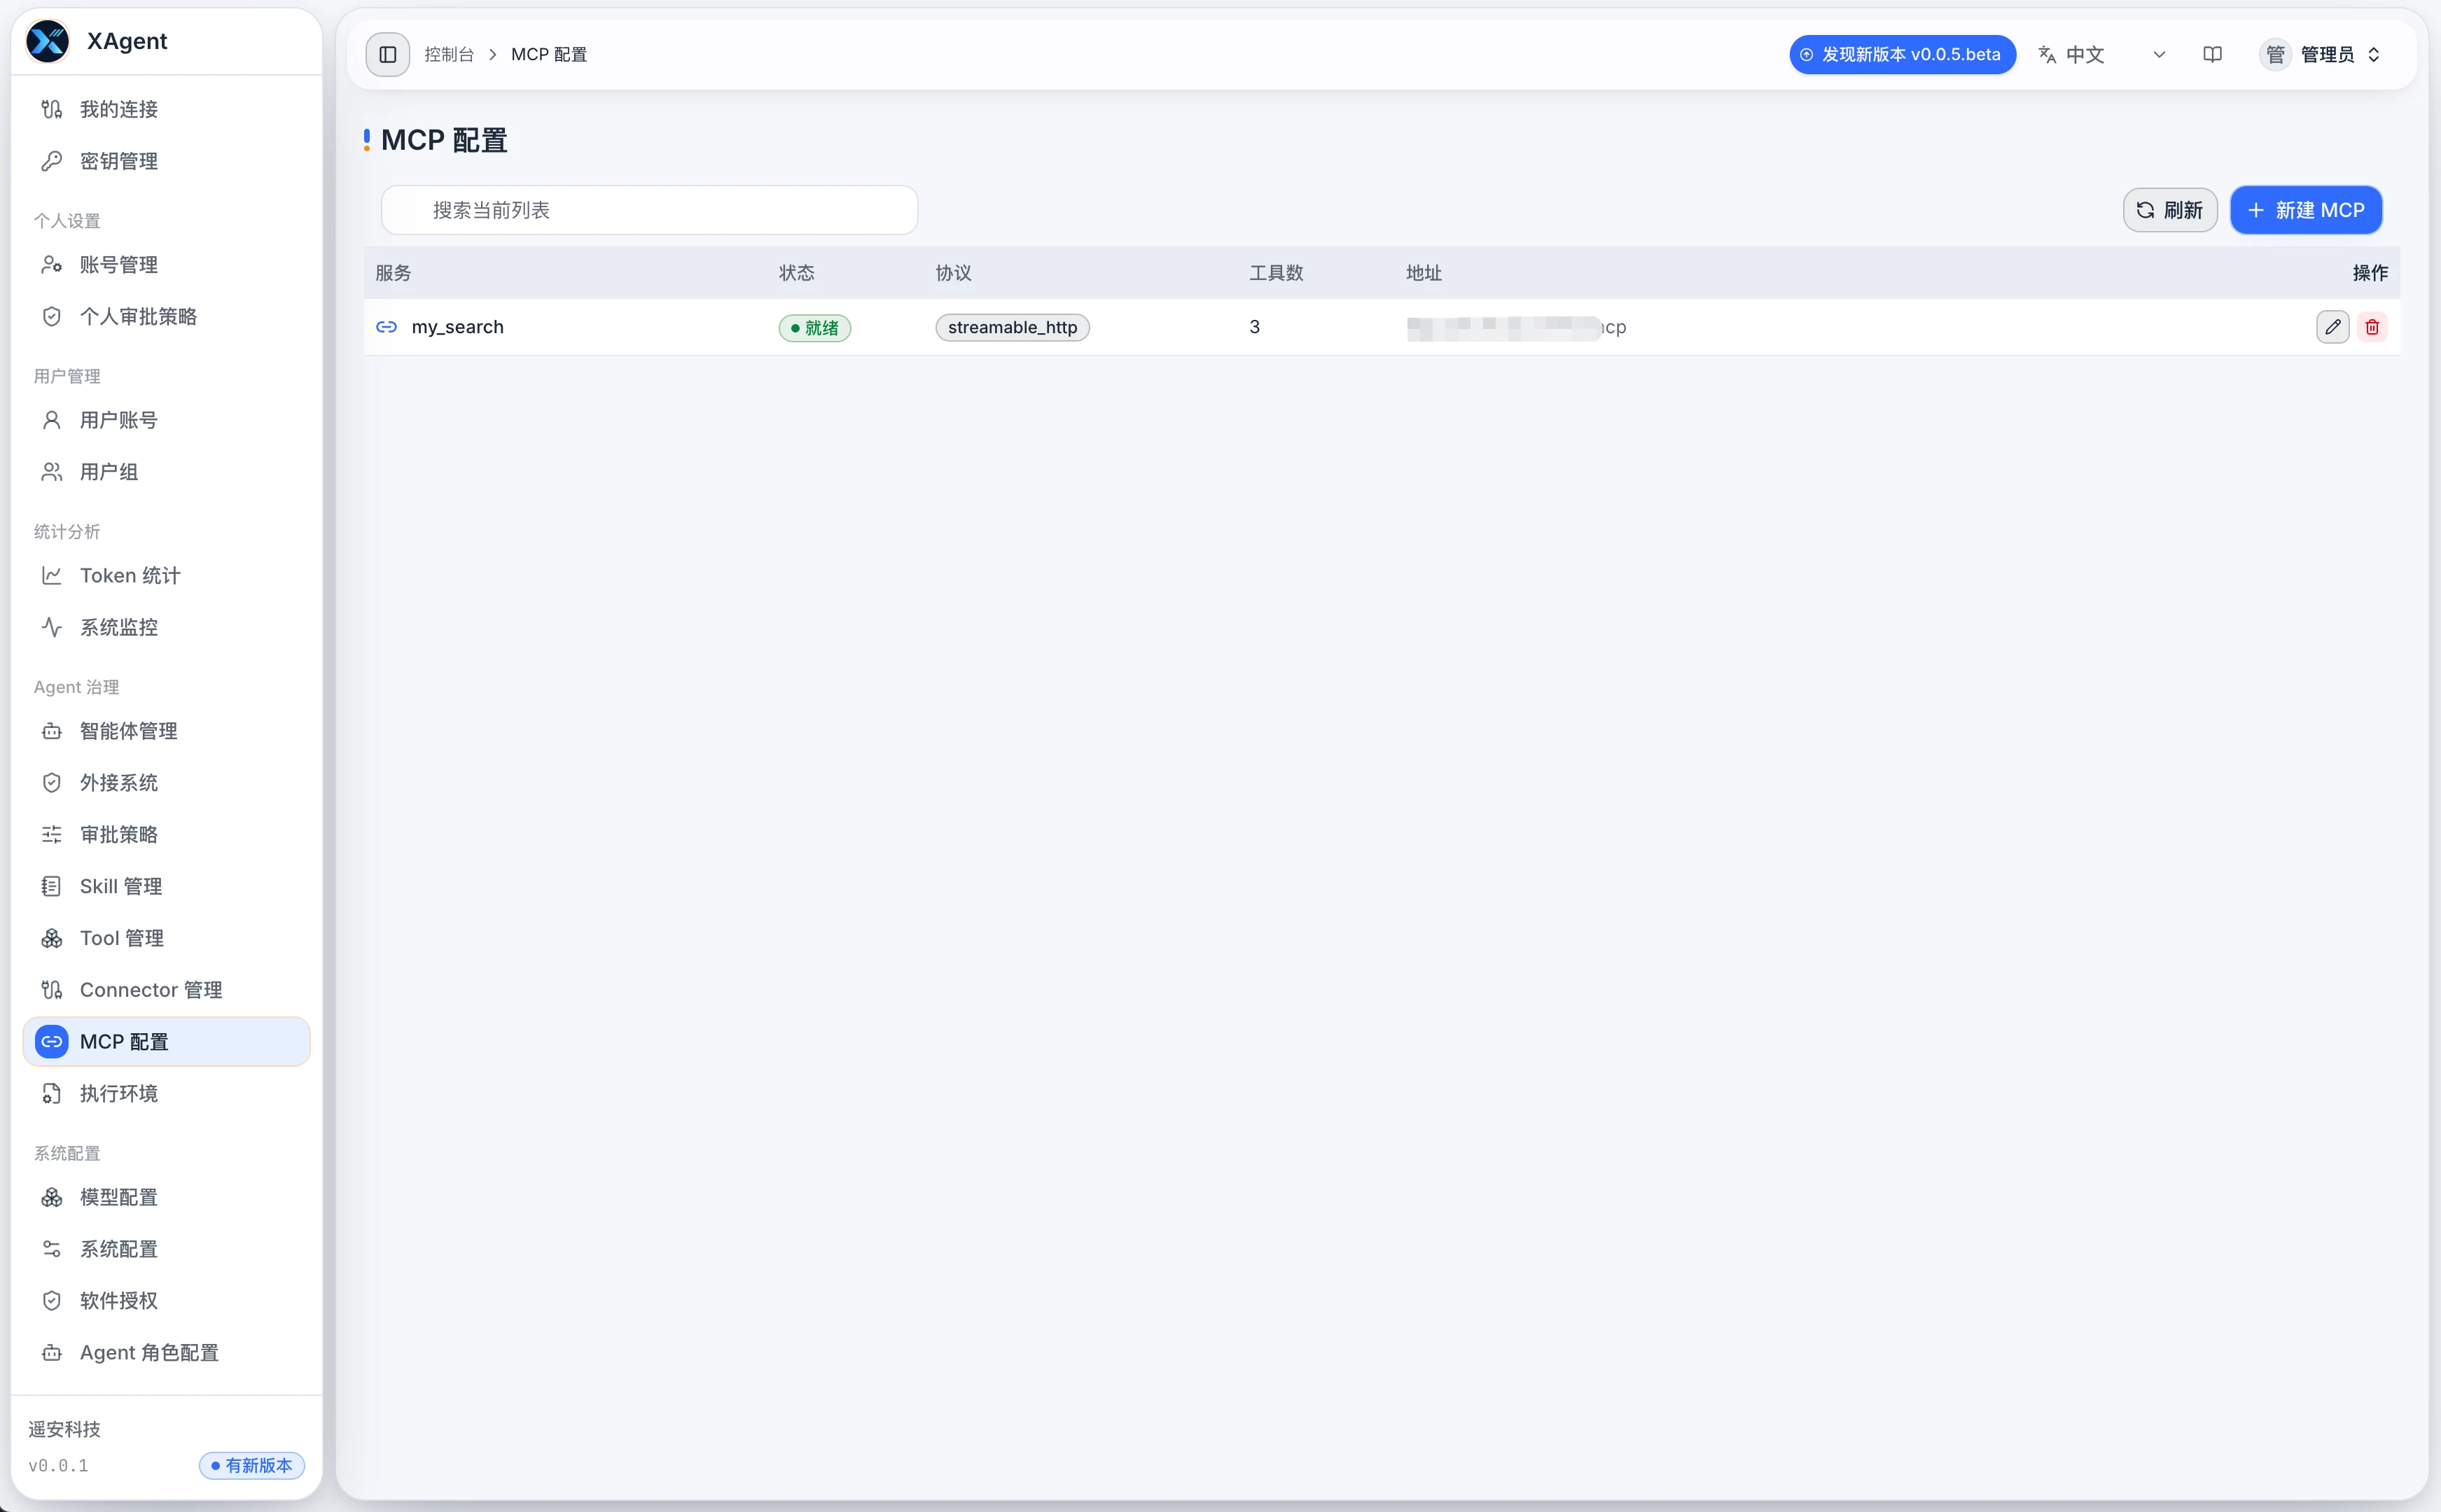Click the streamable_http protocol tag
The height and width of the screenshot is (1512, 2441).
1012,327
